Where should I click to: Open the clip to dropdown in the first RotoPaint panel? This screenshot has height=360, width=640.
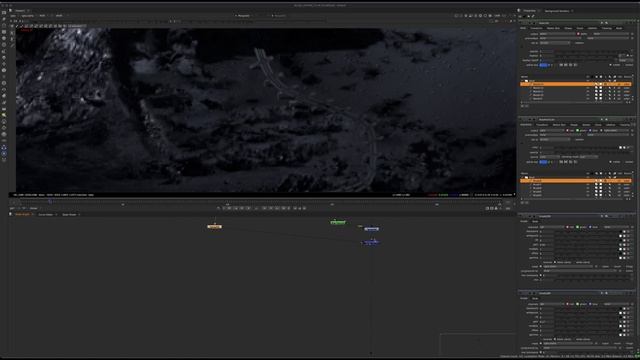[x=555, y=43]
